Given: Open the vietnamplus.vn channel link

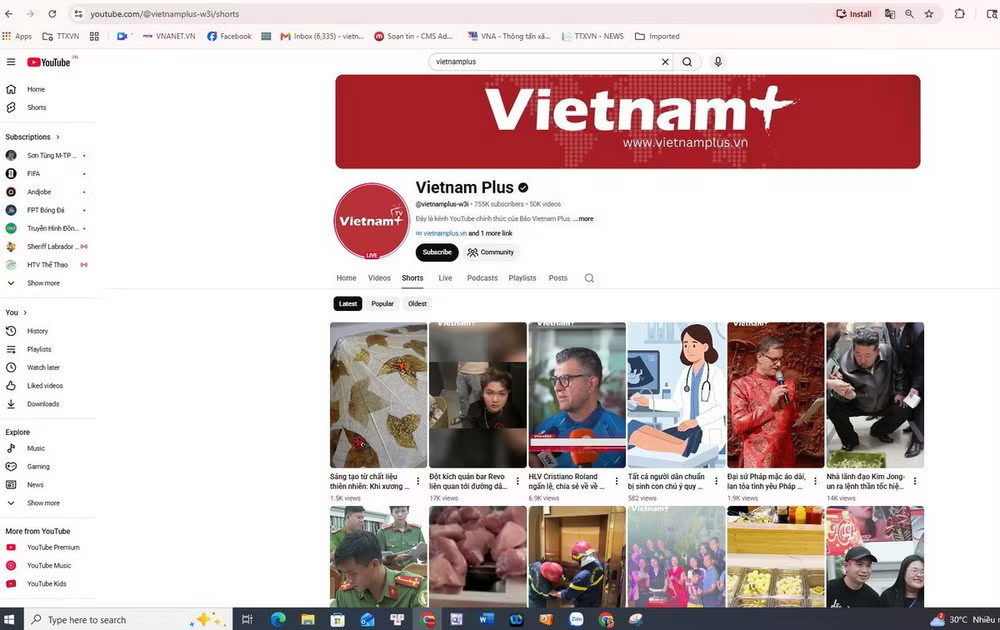Looking at the screenshot, I should click(445, 233).
